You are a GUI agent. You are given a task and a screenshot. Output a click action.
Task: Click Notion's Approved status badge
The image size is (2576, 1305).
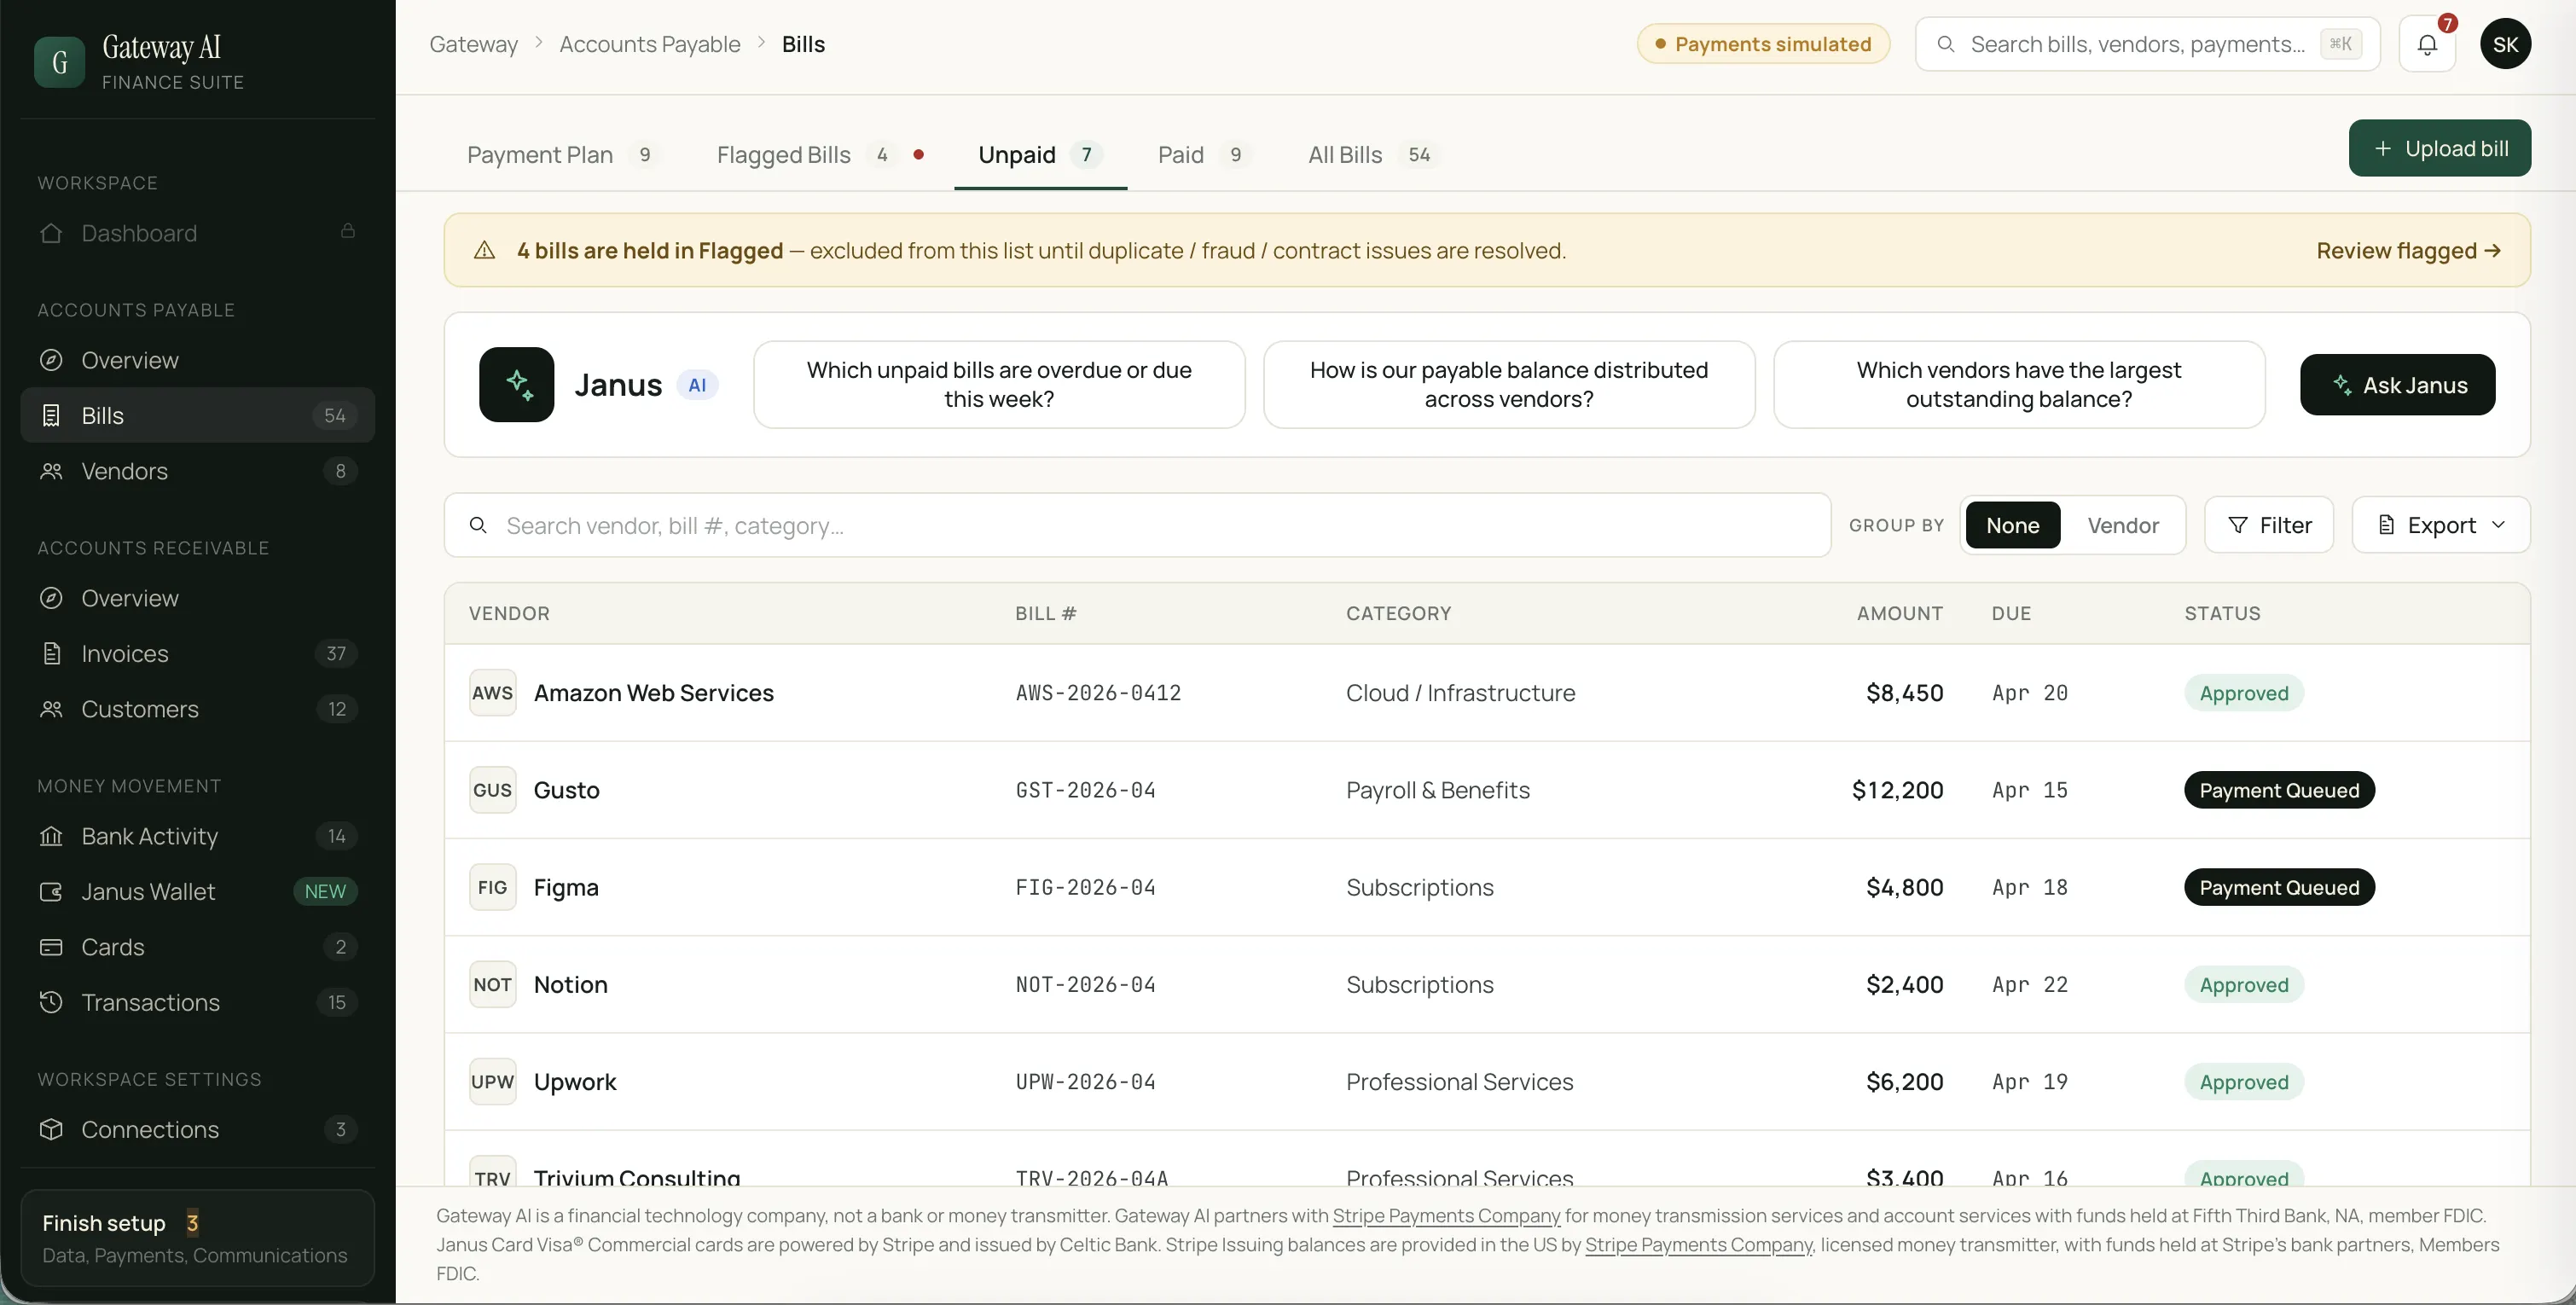(2243, 984)
